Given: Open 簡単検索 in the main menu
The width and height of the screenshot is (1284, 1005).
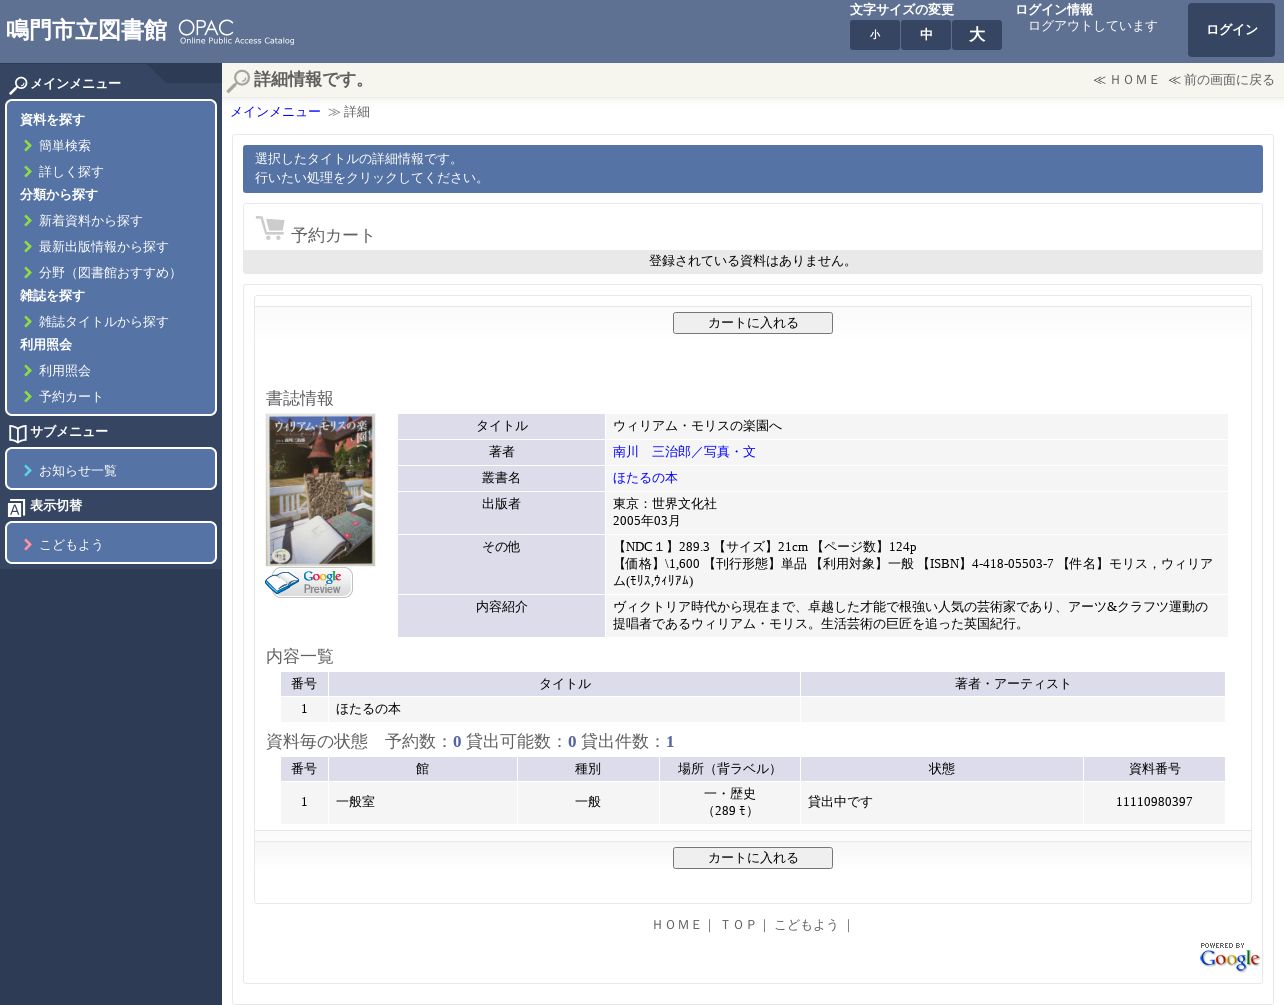Looking at the screenshot, I should (65, 146).
